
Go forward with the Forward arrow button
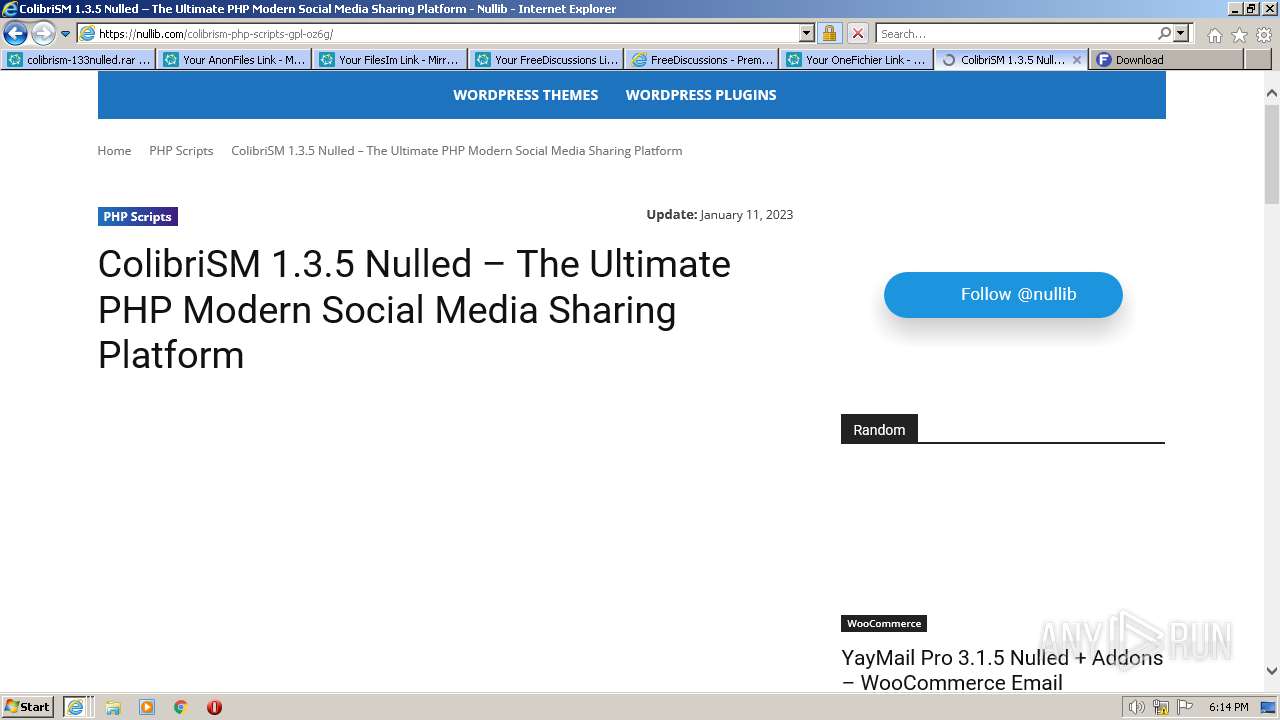click(x=43, y=34)
